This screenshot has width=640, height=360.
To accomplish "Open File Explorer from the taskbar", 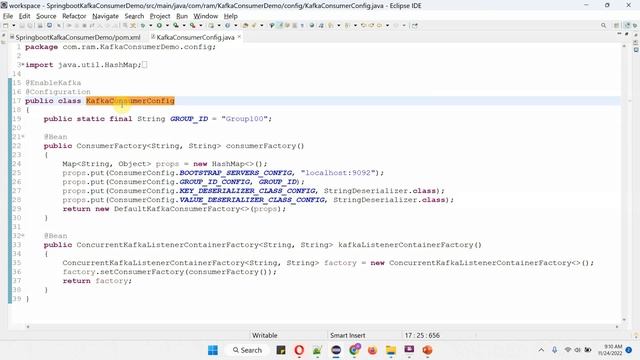I will (x=391, y=350).
